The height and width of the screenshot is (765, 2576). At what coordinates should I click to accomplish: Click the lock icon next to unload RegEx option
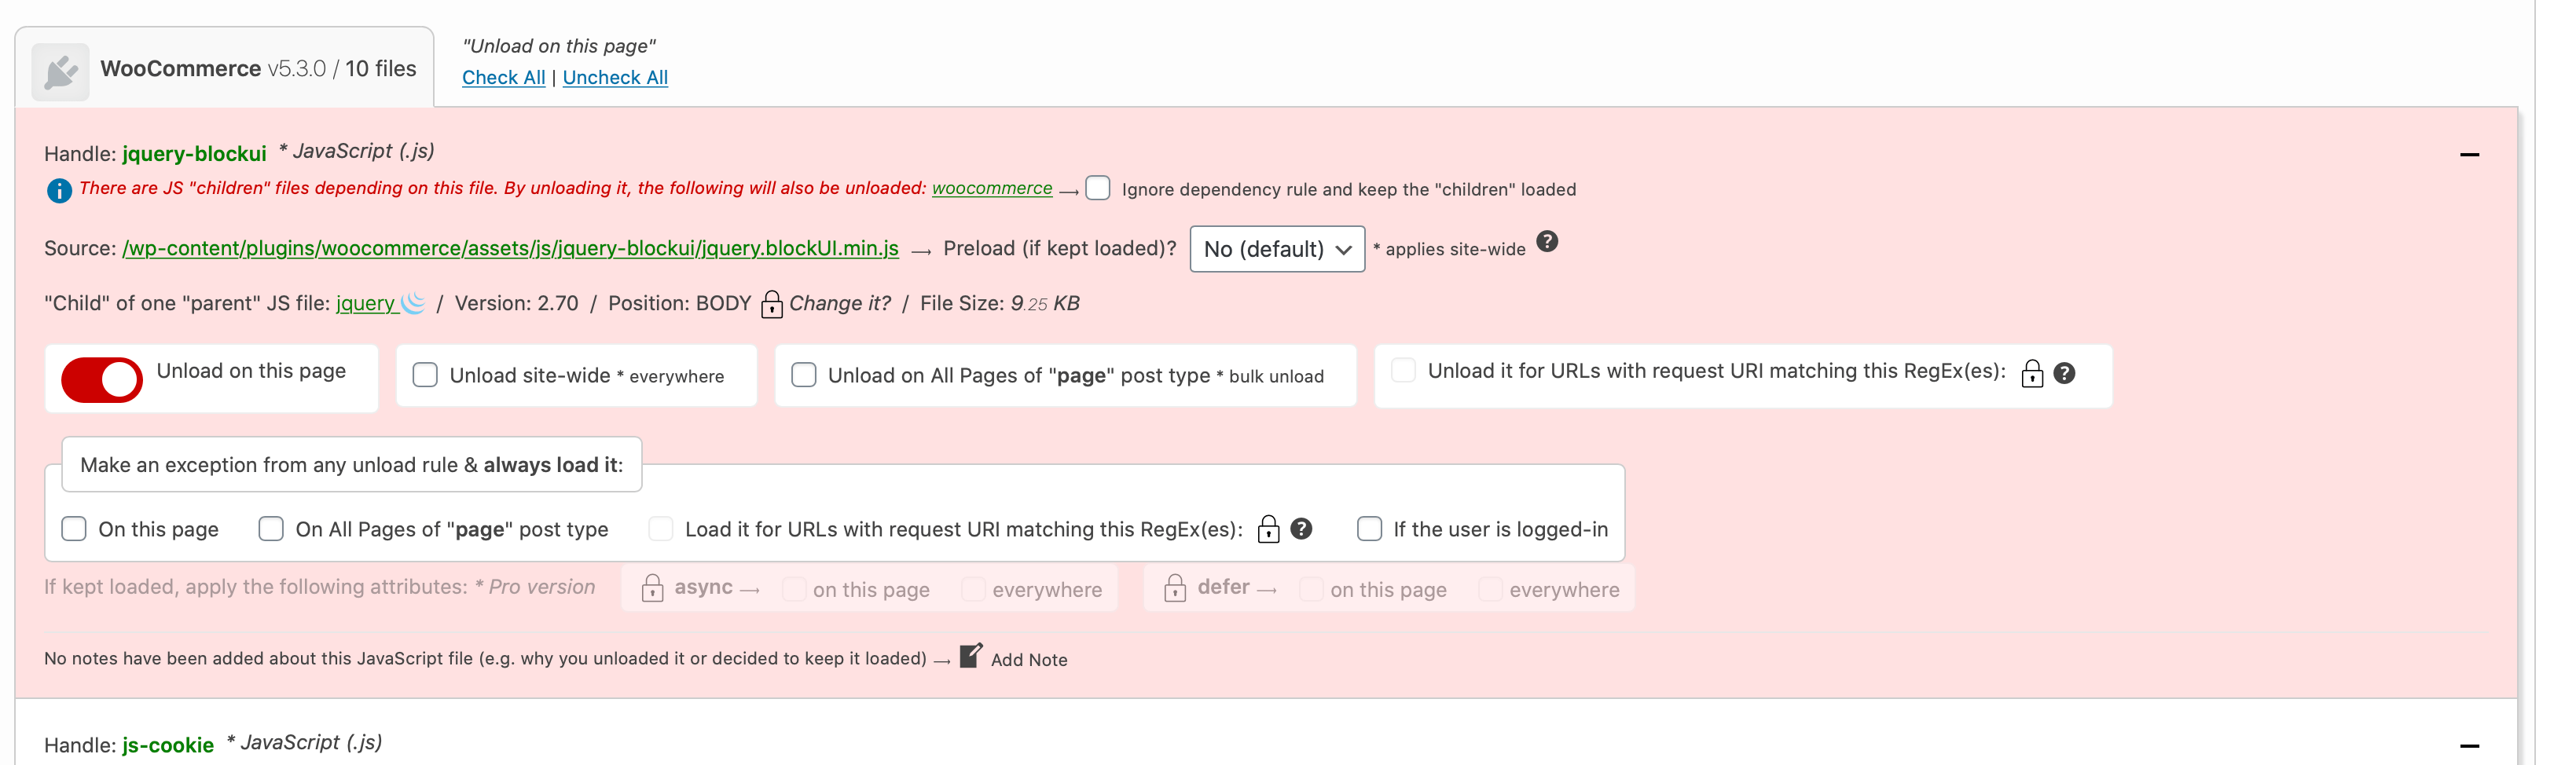click(x=2032, y=373)
